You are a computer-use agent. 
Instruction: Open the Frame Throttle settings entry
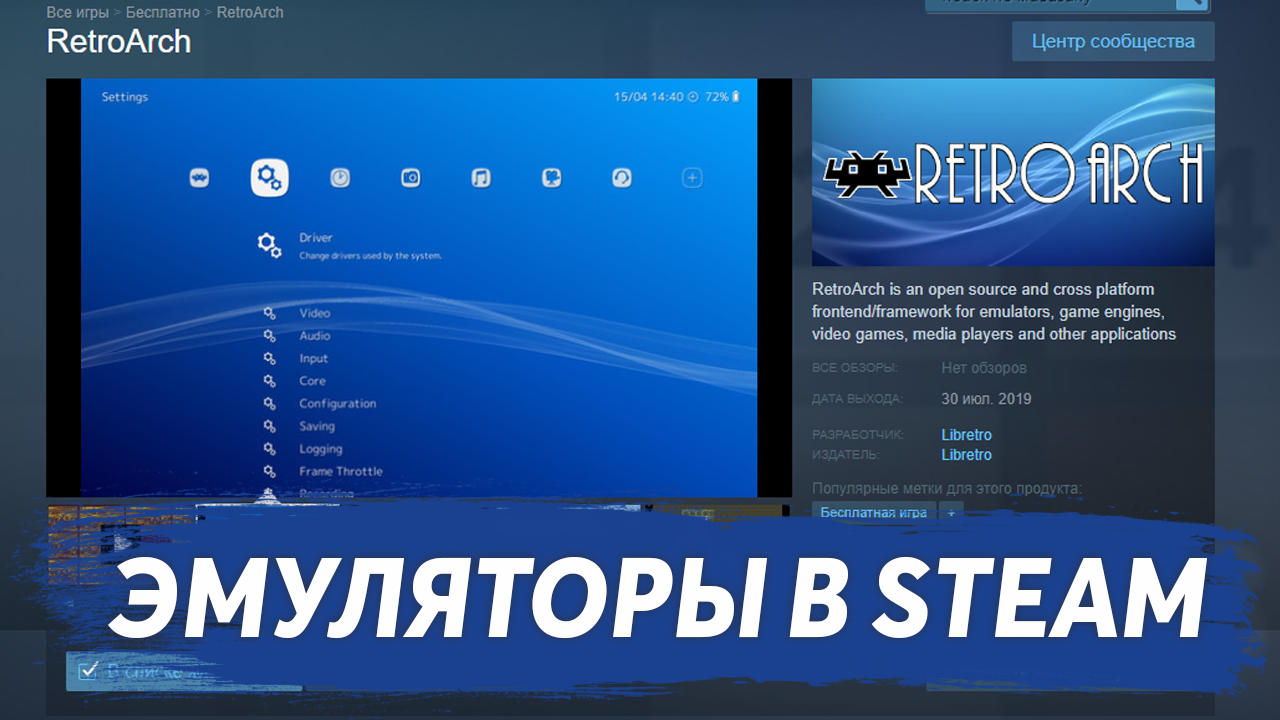pos(341,471)
